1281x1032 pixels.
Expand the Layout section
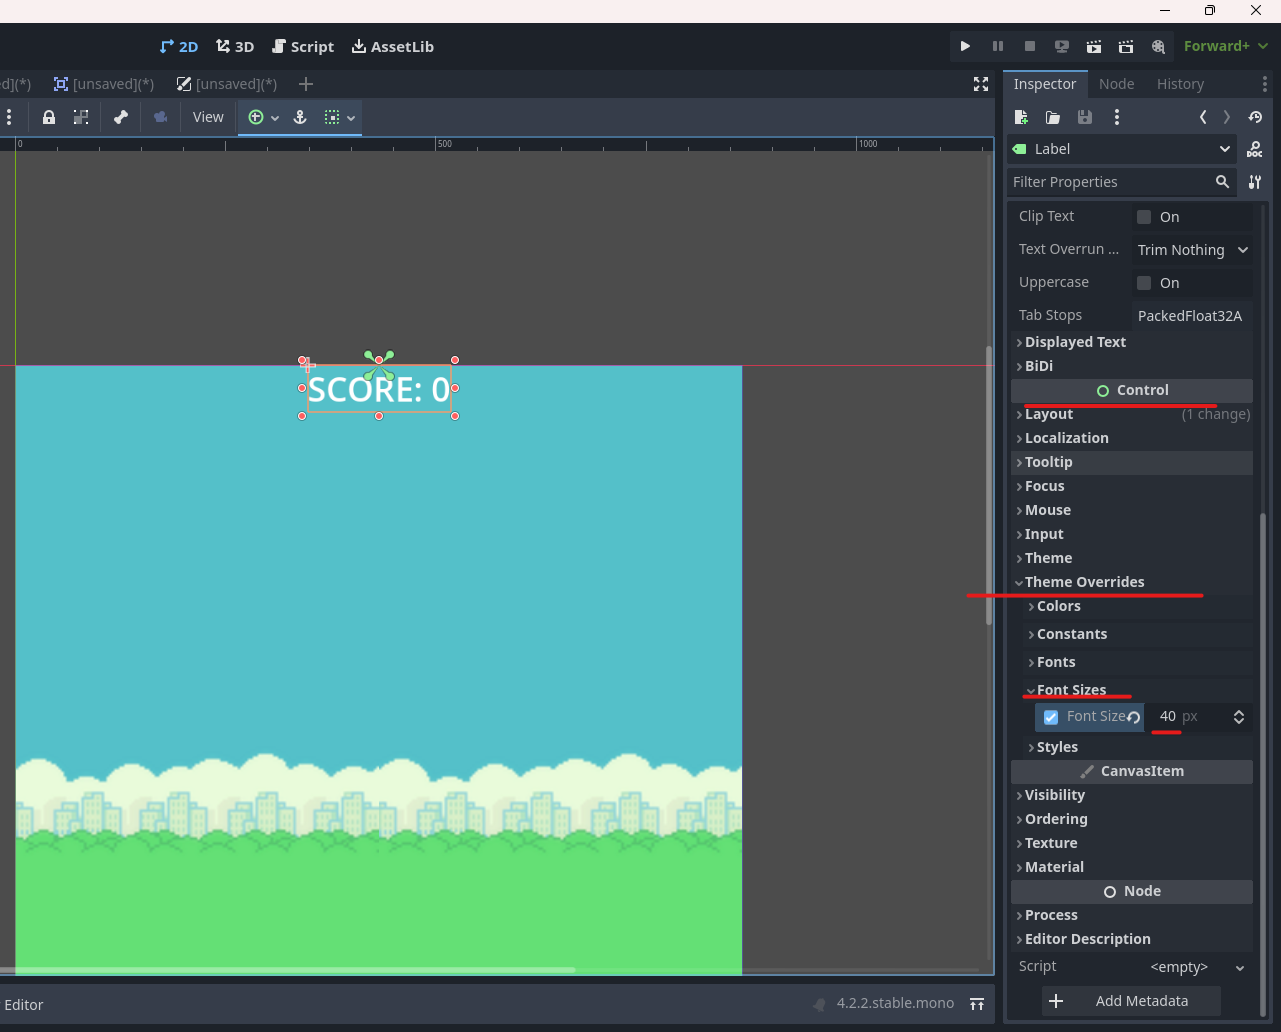pyautogui.click(x=1049, y=414)
